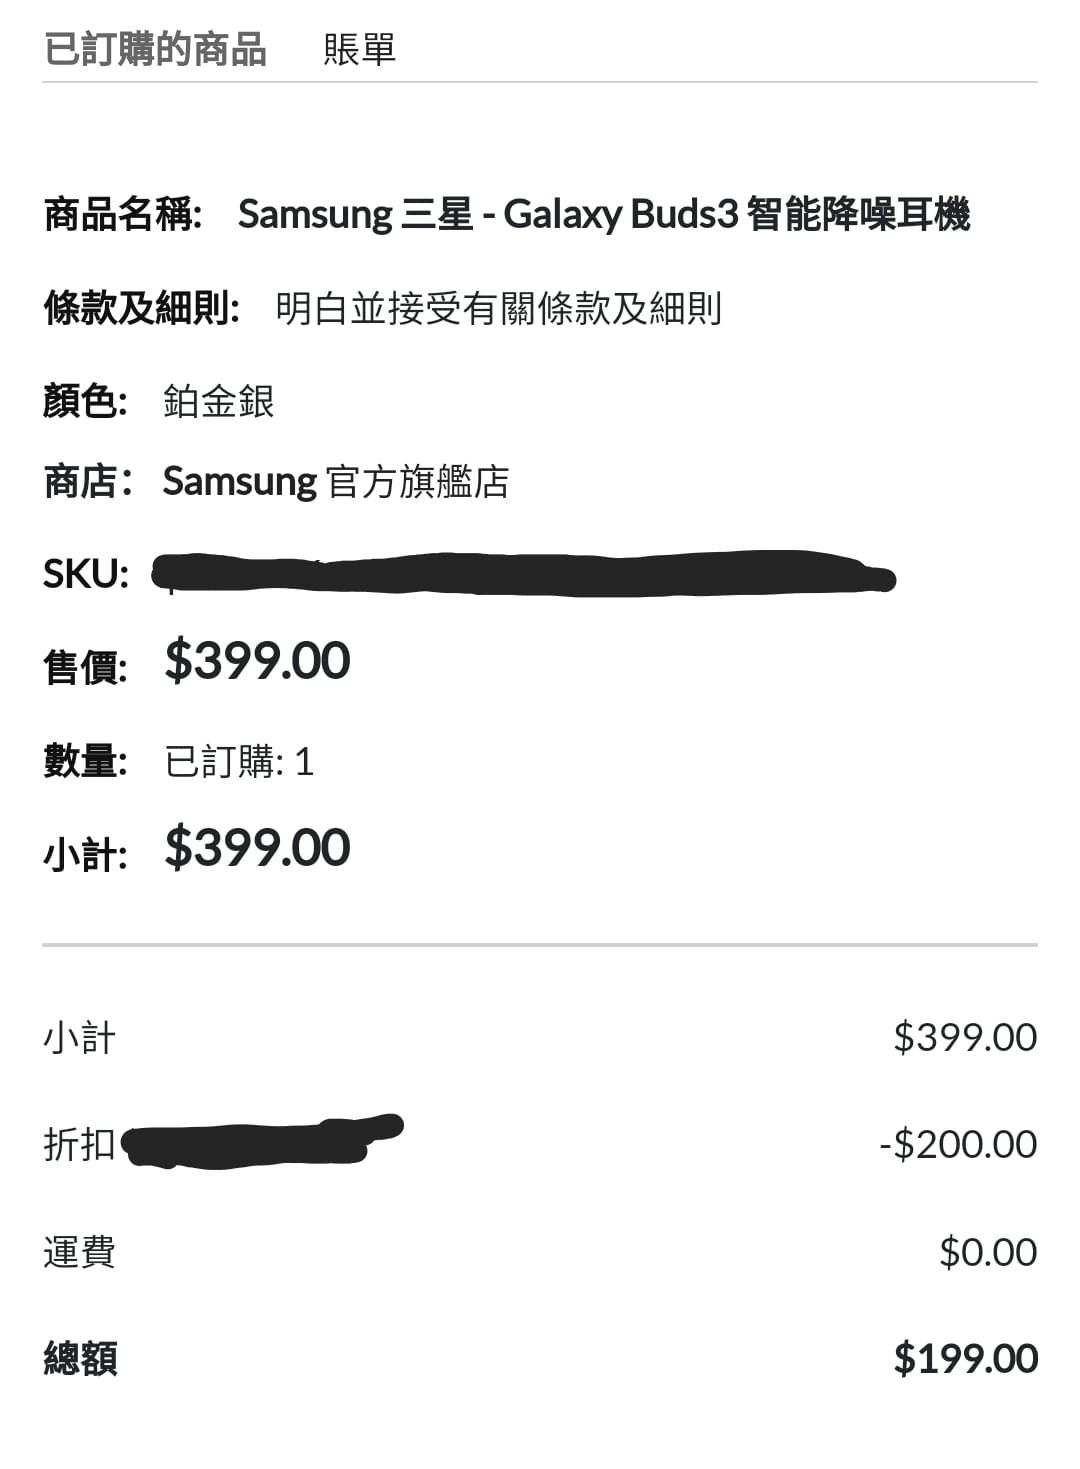The width and height of the screenshot is (1080, 1469).
Task: Open the 已訂購的商品 tab
Action: point(155,48)
